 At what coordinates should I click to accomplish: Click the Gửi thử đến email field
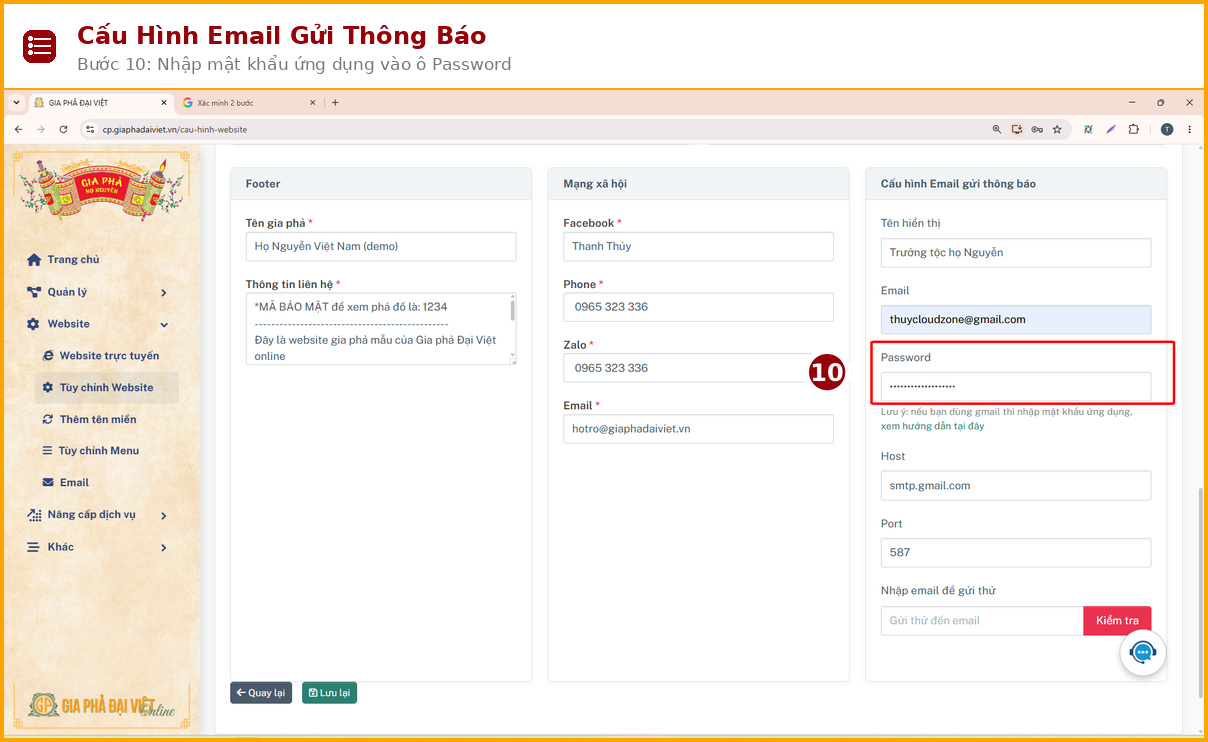point(982,621)
